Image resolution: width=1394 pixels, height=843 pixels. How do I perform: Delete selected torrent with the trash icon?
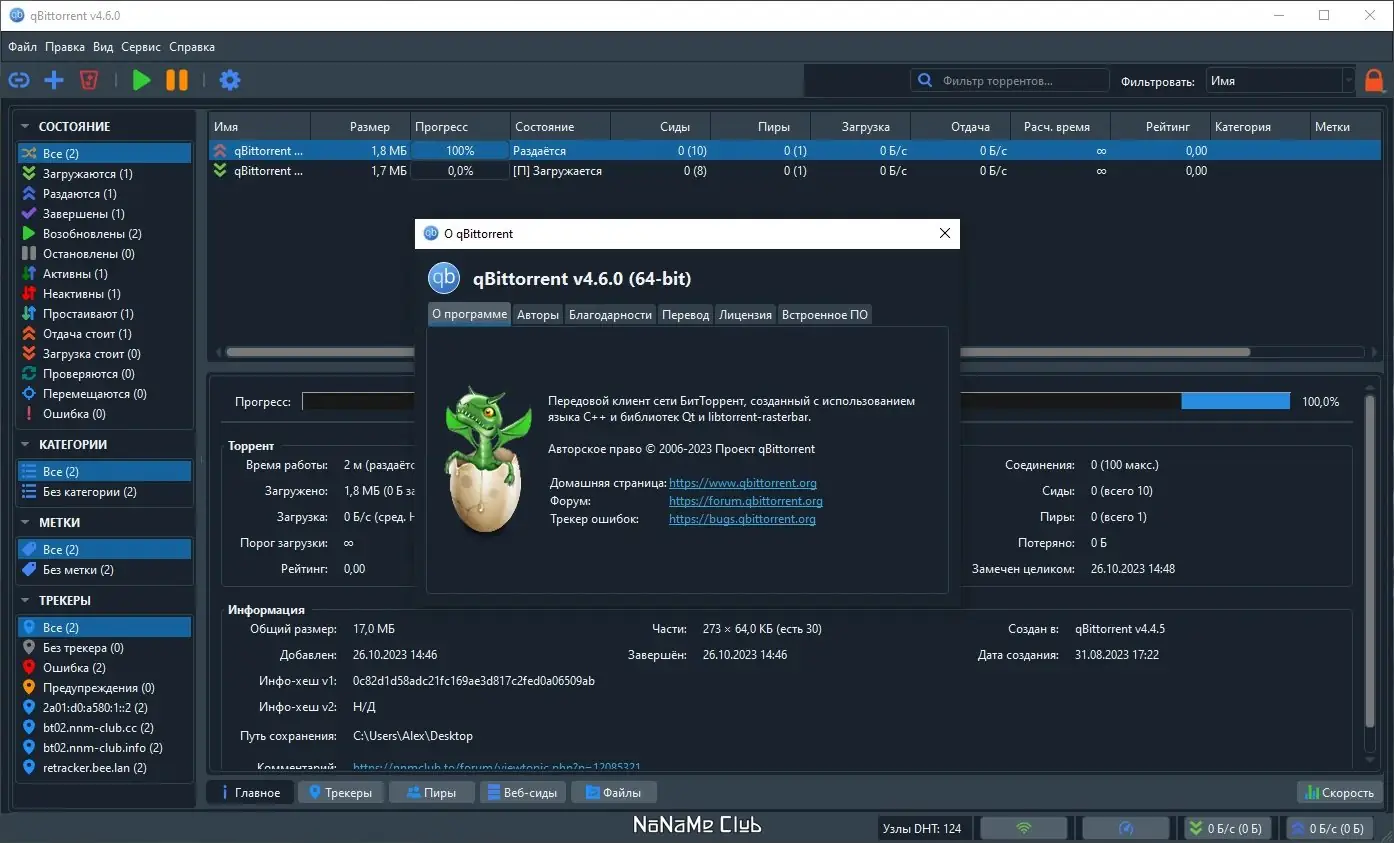point(89,80)
